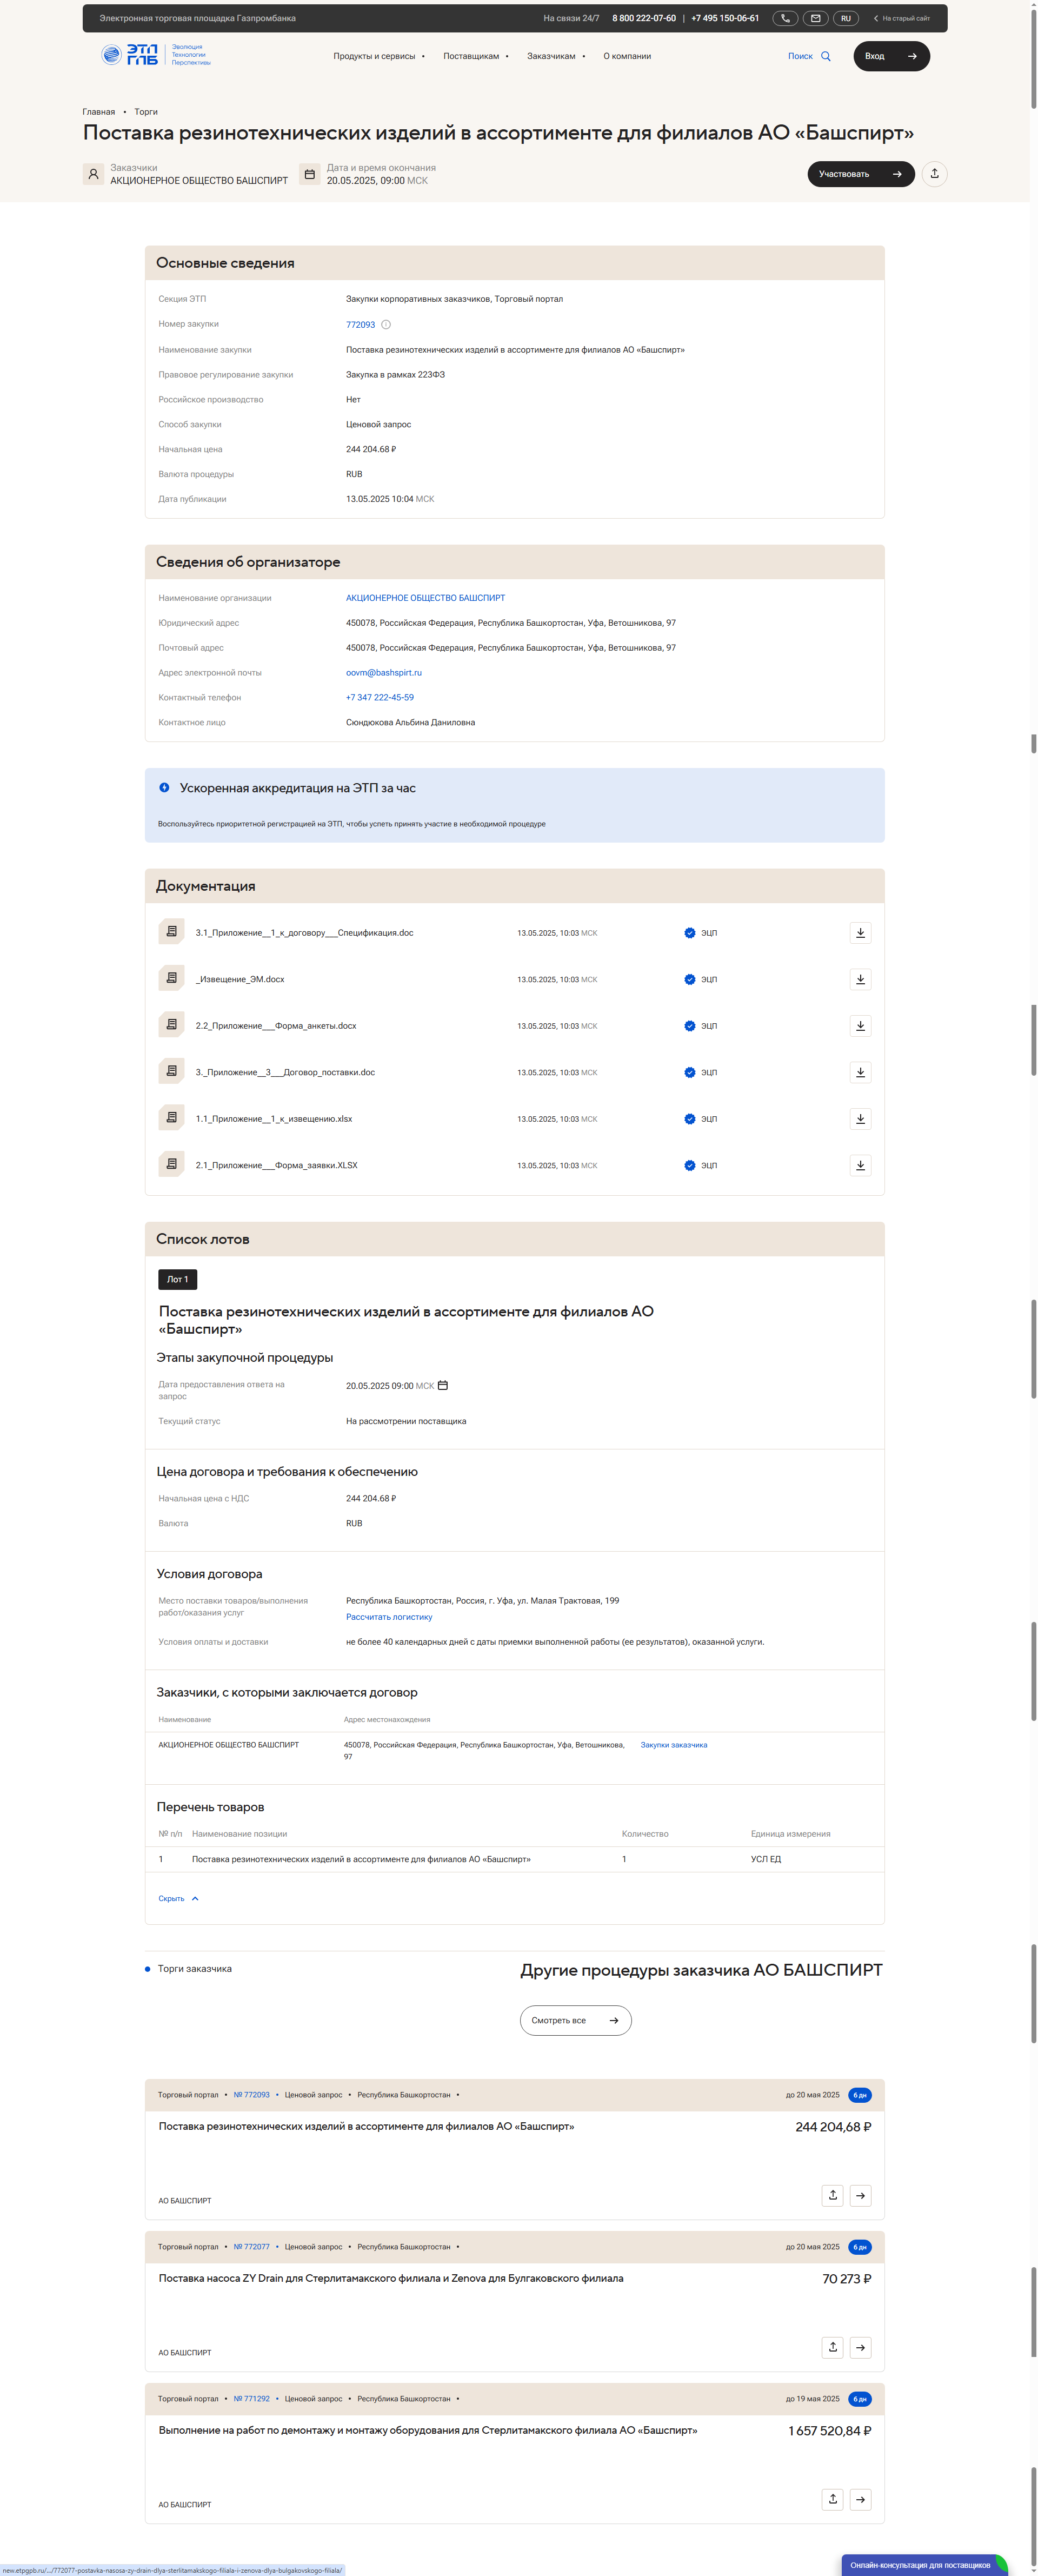The height and width of the screenshot is (2576, 1038).
Task: Click the phone icon in top bar
Action: [x=786, y=18]
